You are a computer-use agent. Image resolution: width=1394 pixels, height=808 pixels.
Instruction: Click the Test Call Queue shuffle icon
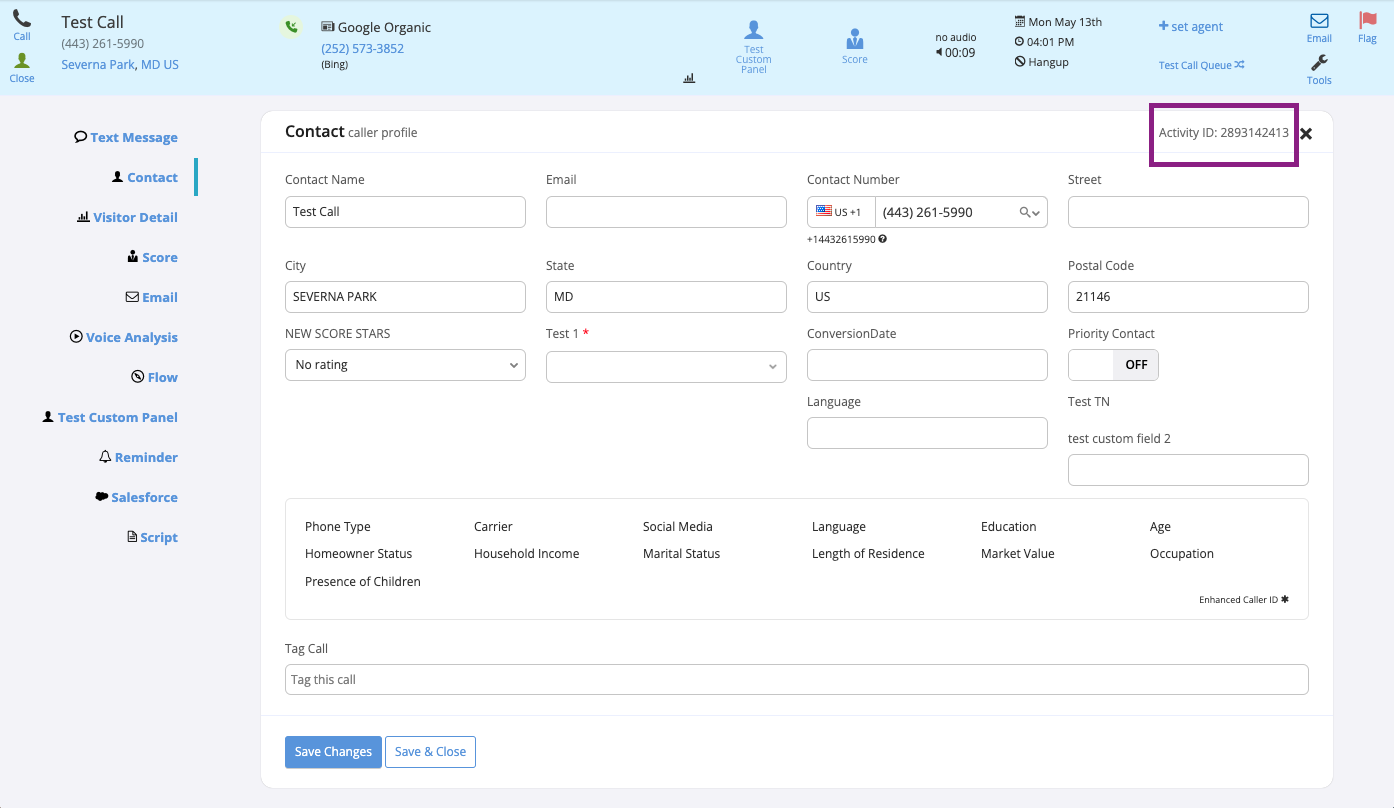click(x=1239, y=65)
